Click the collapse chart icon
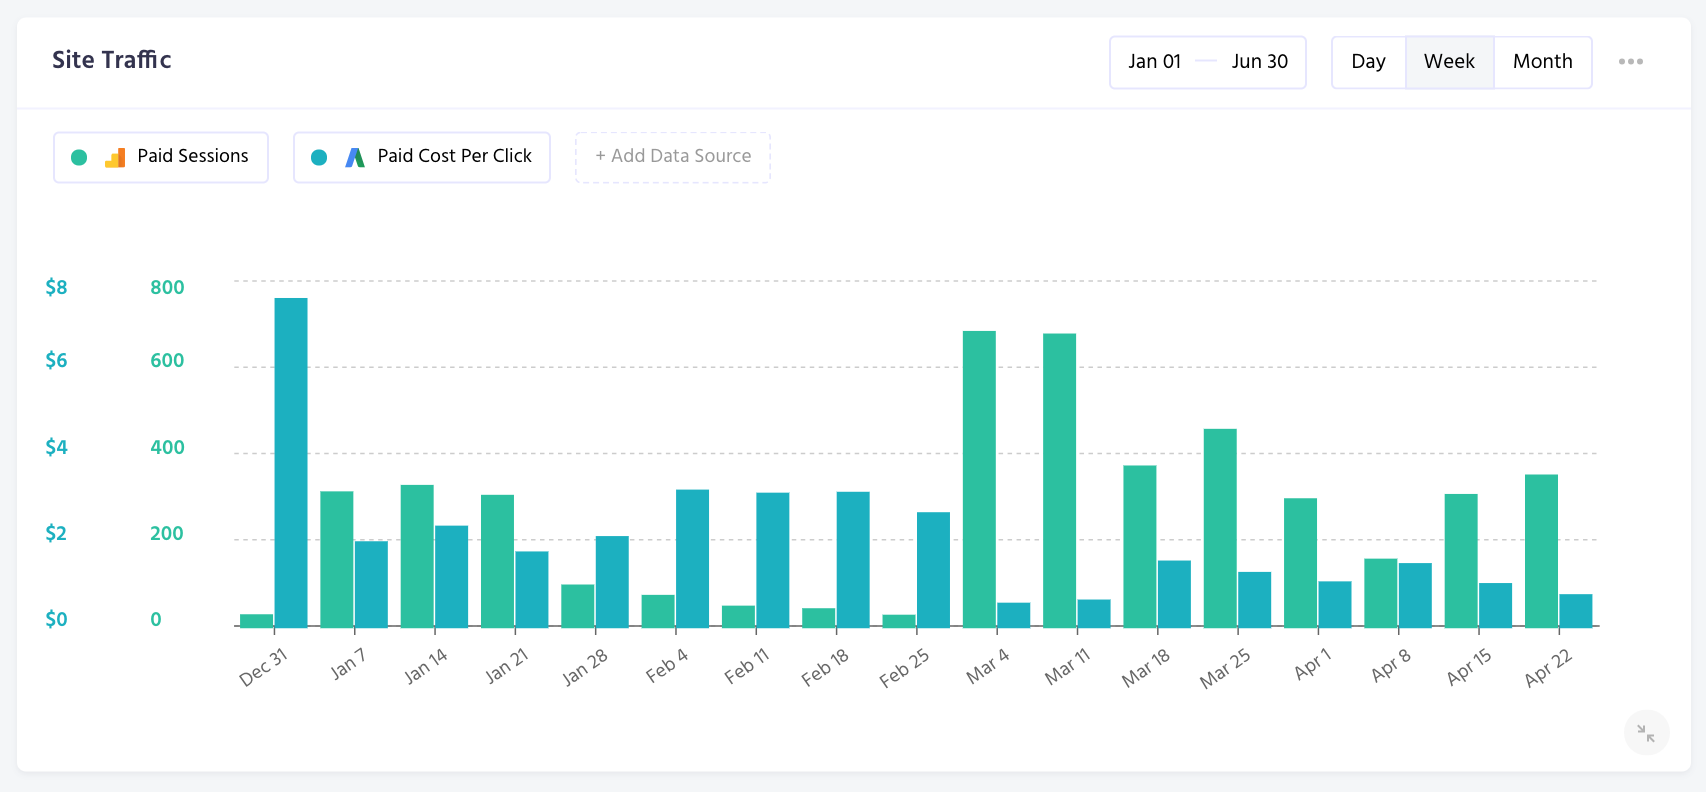1706x792 pixels. pos(1645,733)
